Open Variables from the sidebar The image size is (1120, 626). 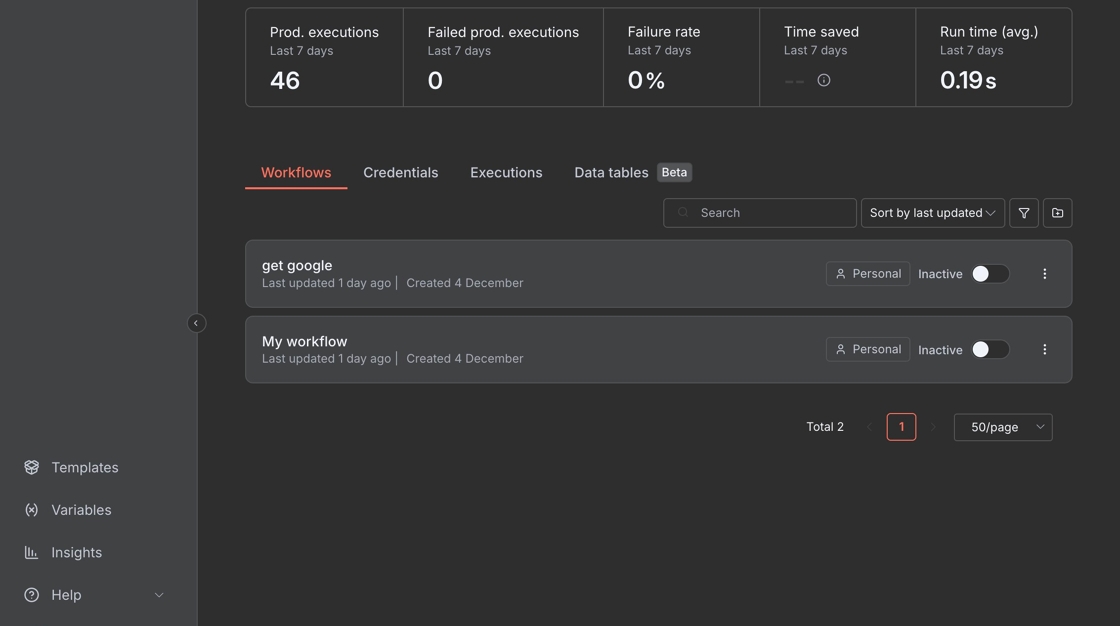(80, 510)
